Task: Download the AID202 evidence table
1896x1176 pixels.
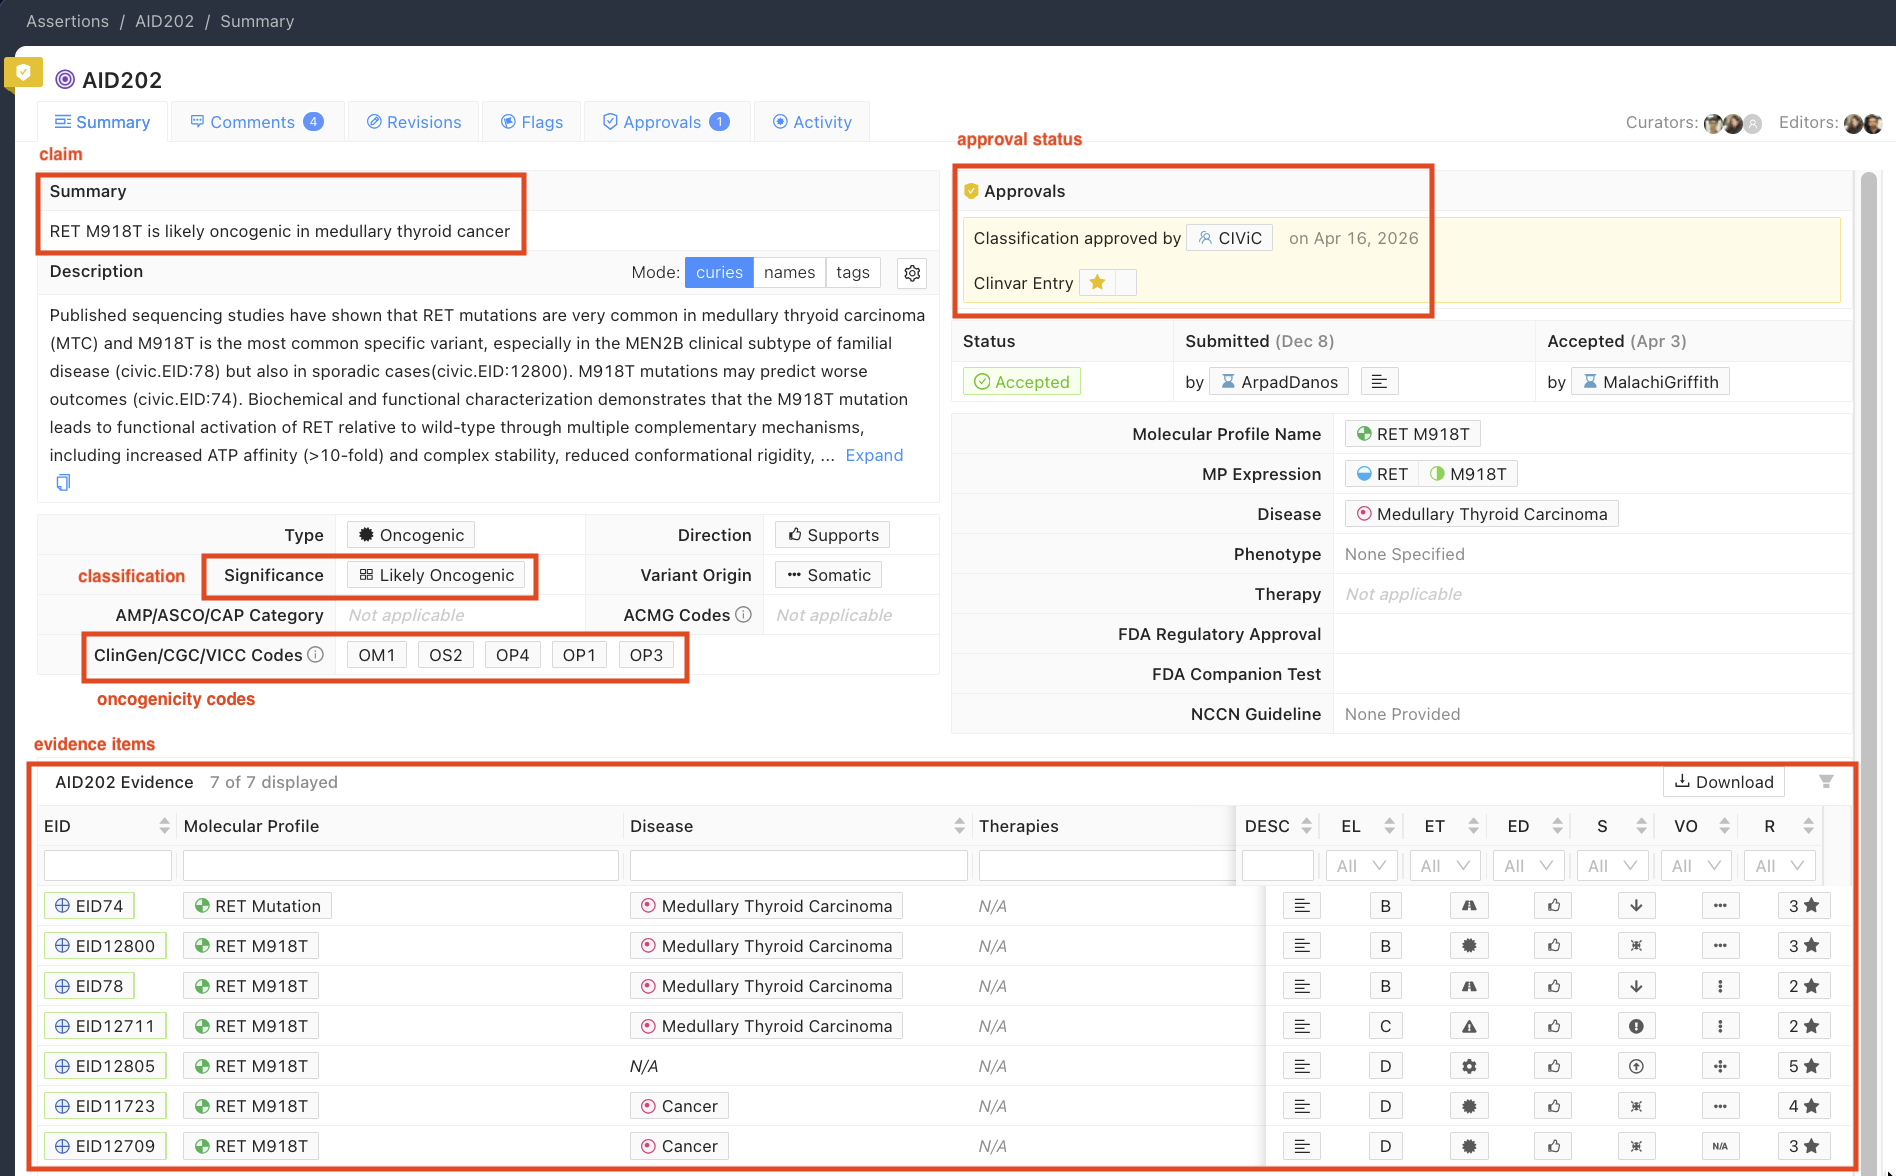Action: click(x=1724, y=782)
